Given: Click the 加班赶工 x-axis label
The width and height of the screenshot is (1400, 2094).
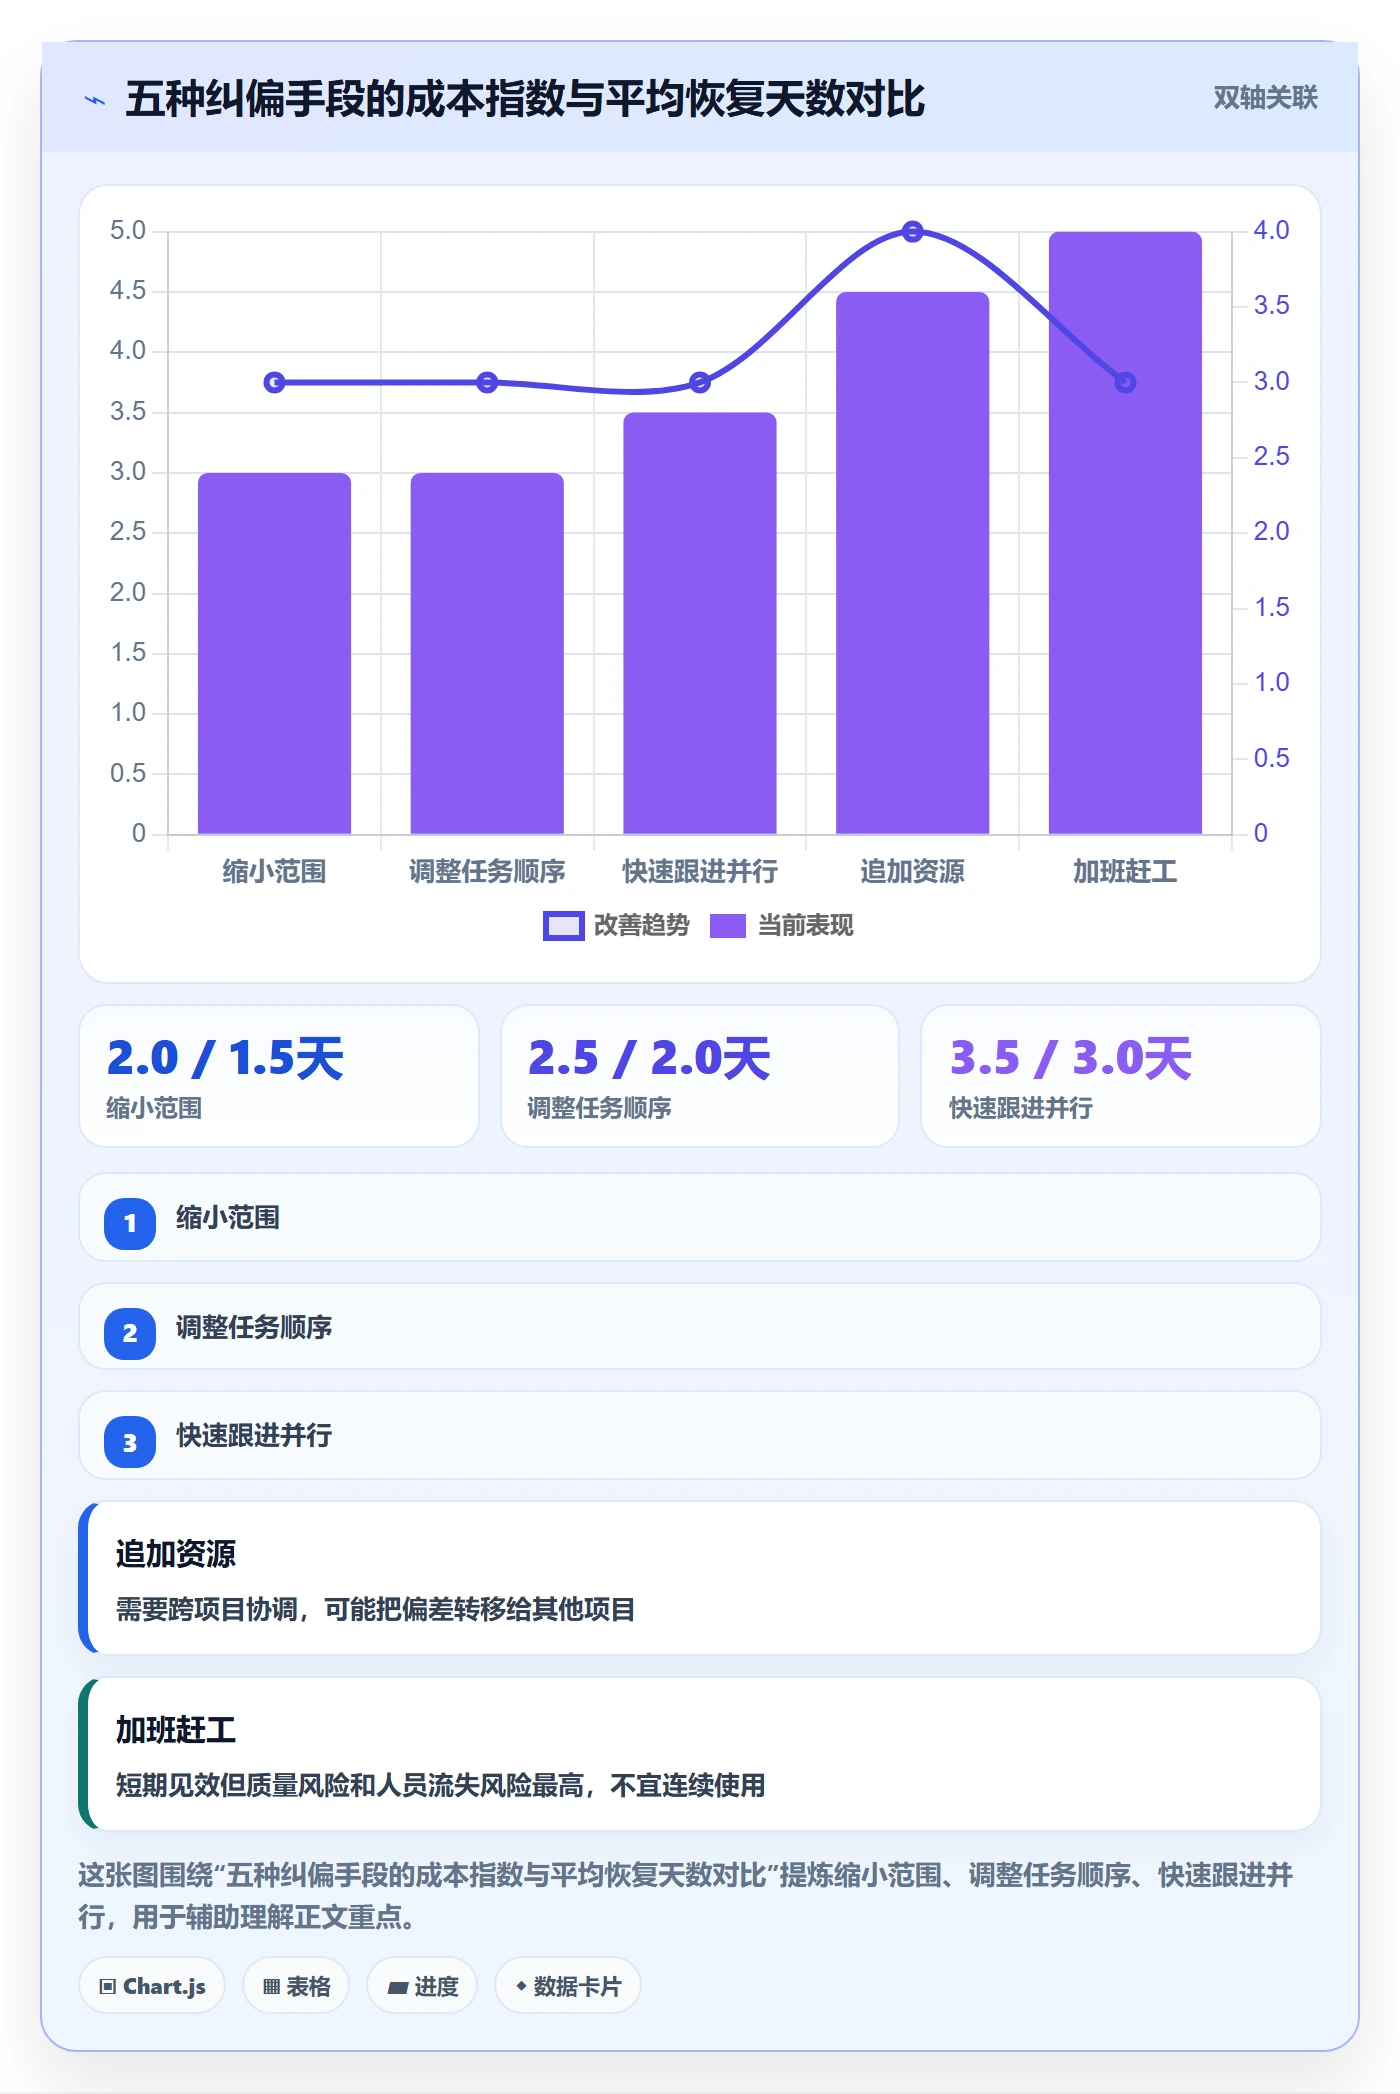Looking at the screenshot, I should 1125,872.
